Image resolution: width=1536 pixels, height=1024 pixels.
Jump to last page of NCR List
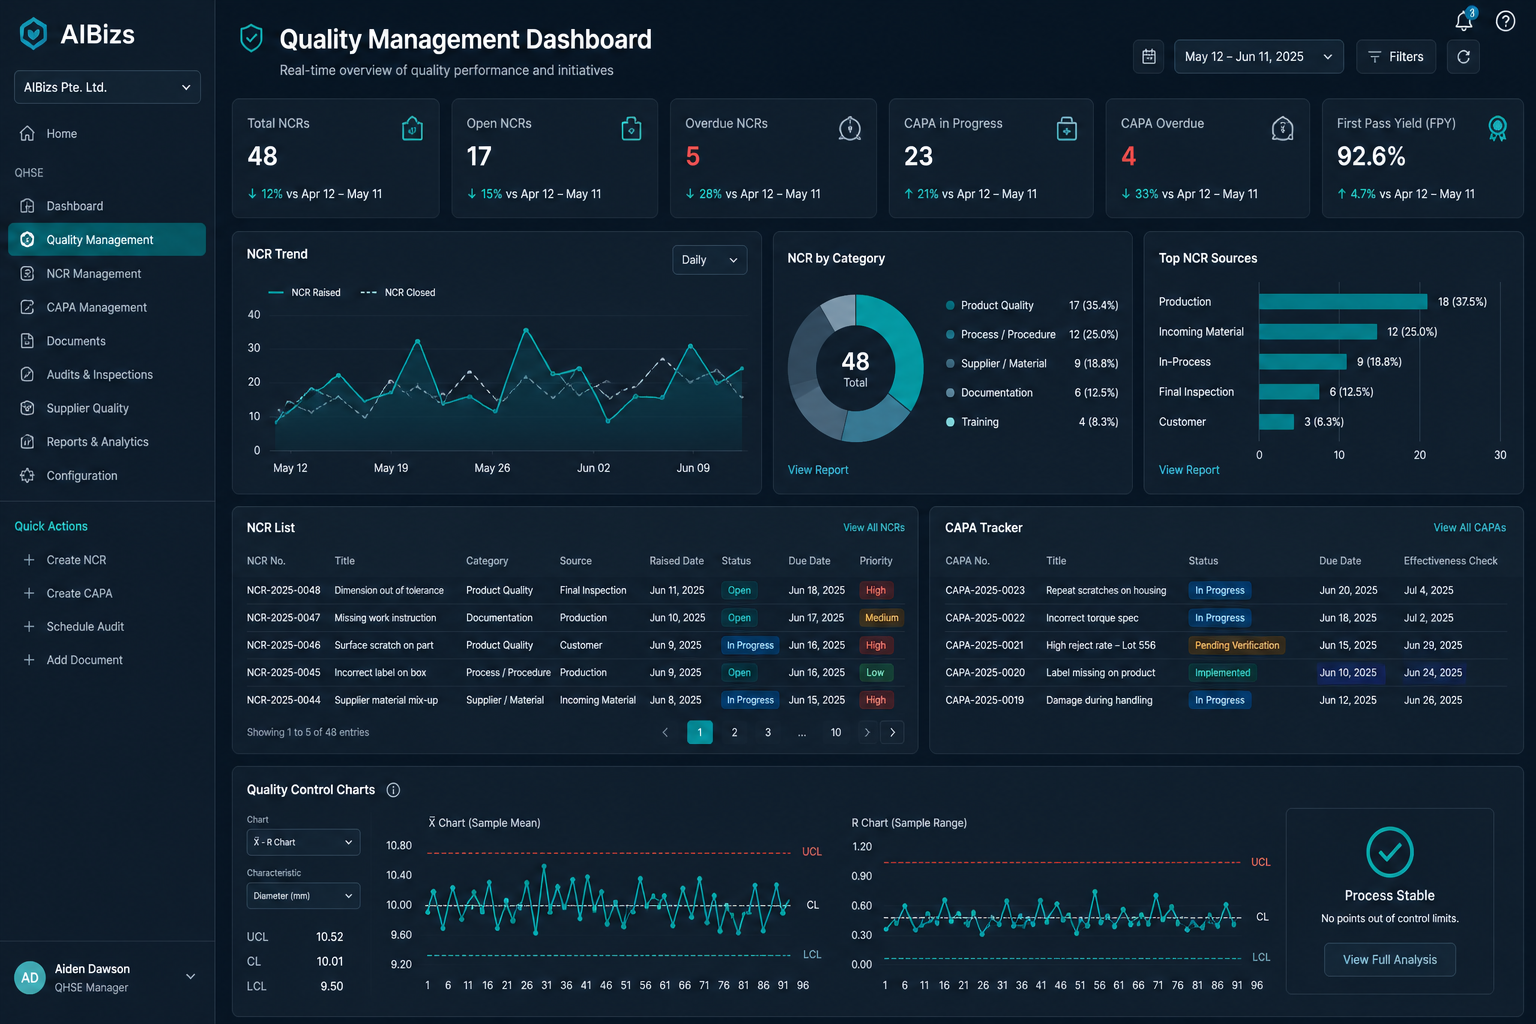coord(893,733)
